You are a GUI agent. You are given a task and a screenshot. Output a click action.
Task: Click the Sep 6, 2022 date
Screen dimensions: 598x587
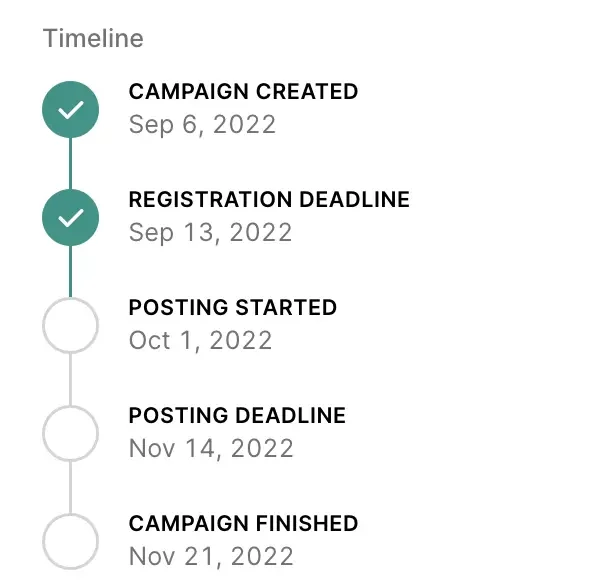coord(202,125)
